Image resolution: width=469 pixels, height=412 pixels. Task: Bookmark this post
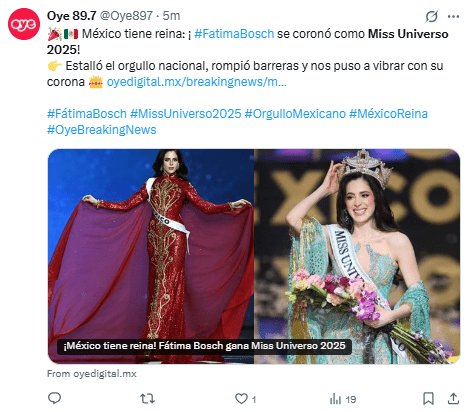pyautogui.click(x=428, y=398)
